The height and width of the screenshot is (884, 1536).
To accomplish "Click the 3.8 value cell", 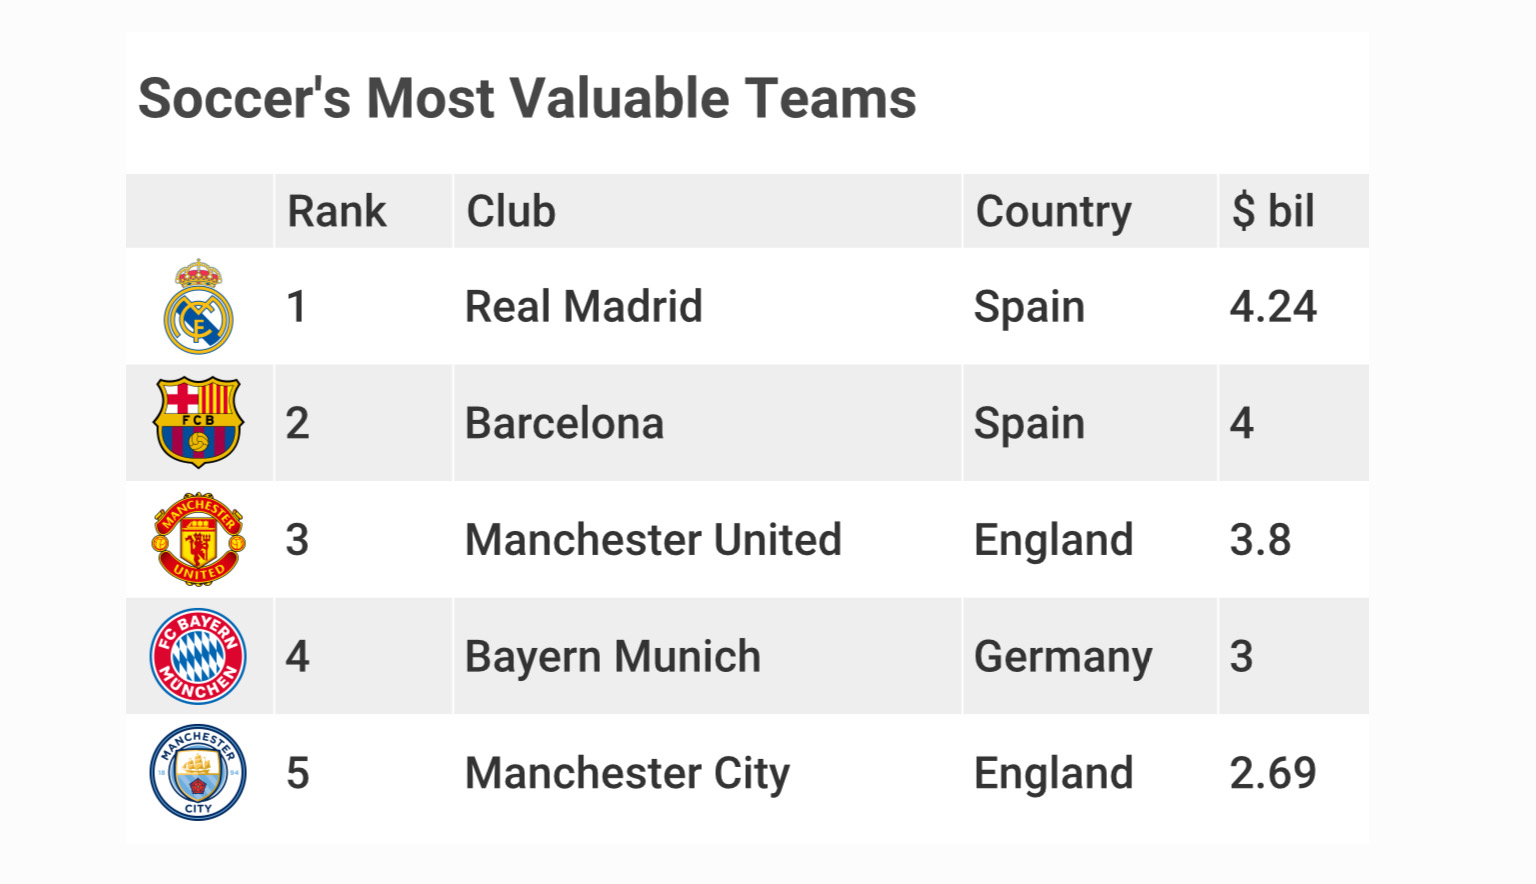I will point(1260,540).
